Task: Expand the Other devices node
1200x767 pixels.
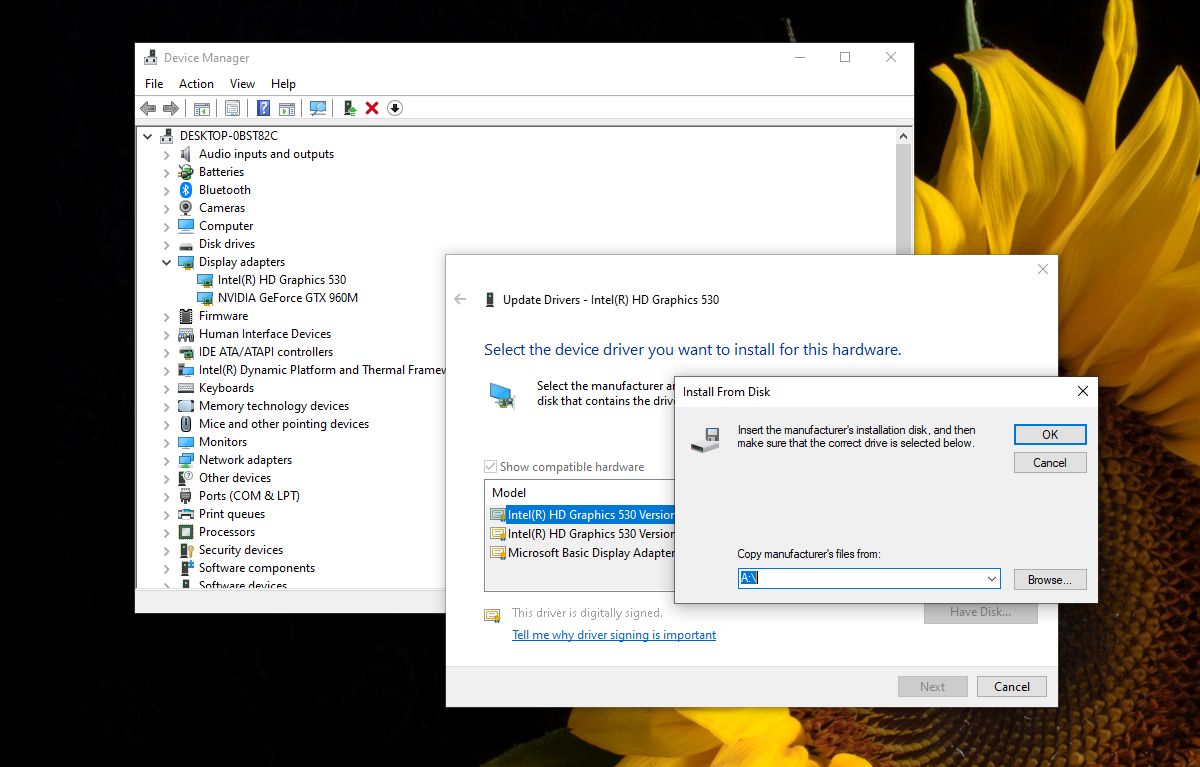Action: (x=167, y=478)
